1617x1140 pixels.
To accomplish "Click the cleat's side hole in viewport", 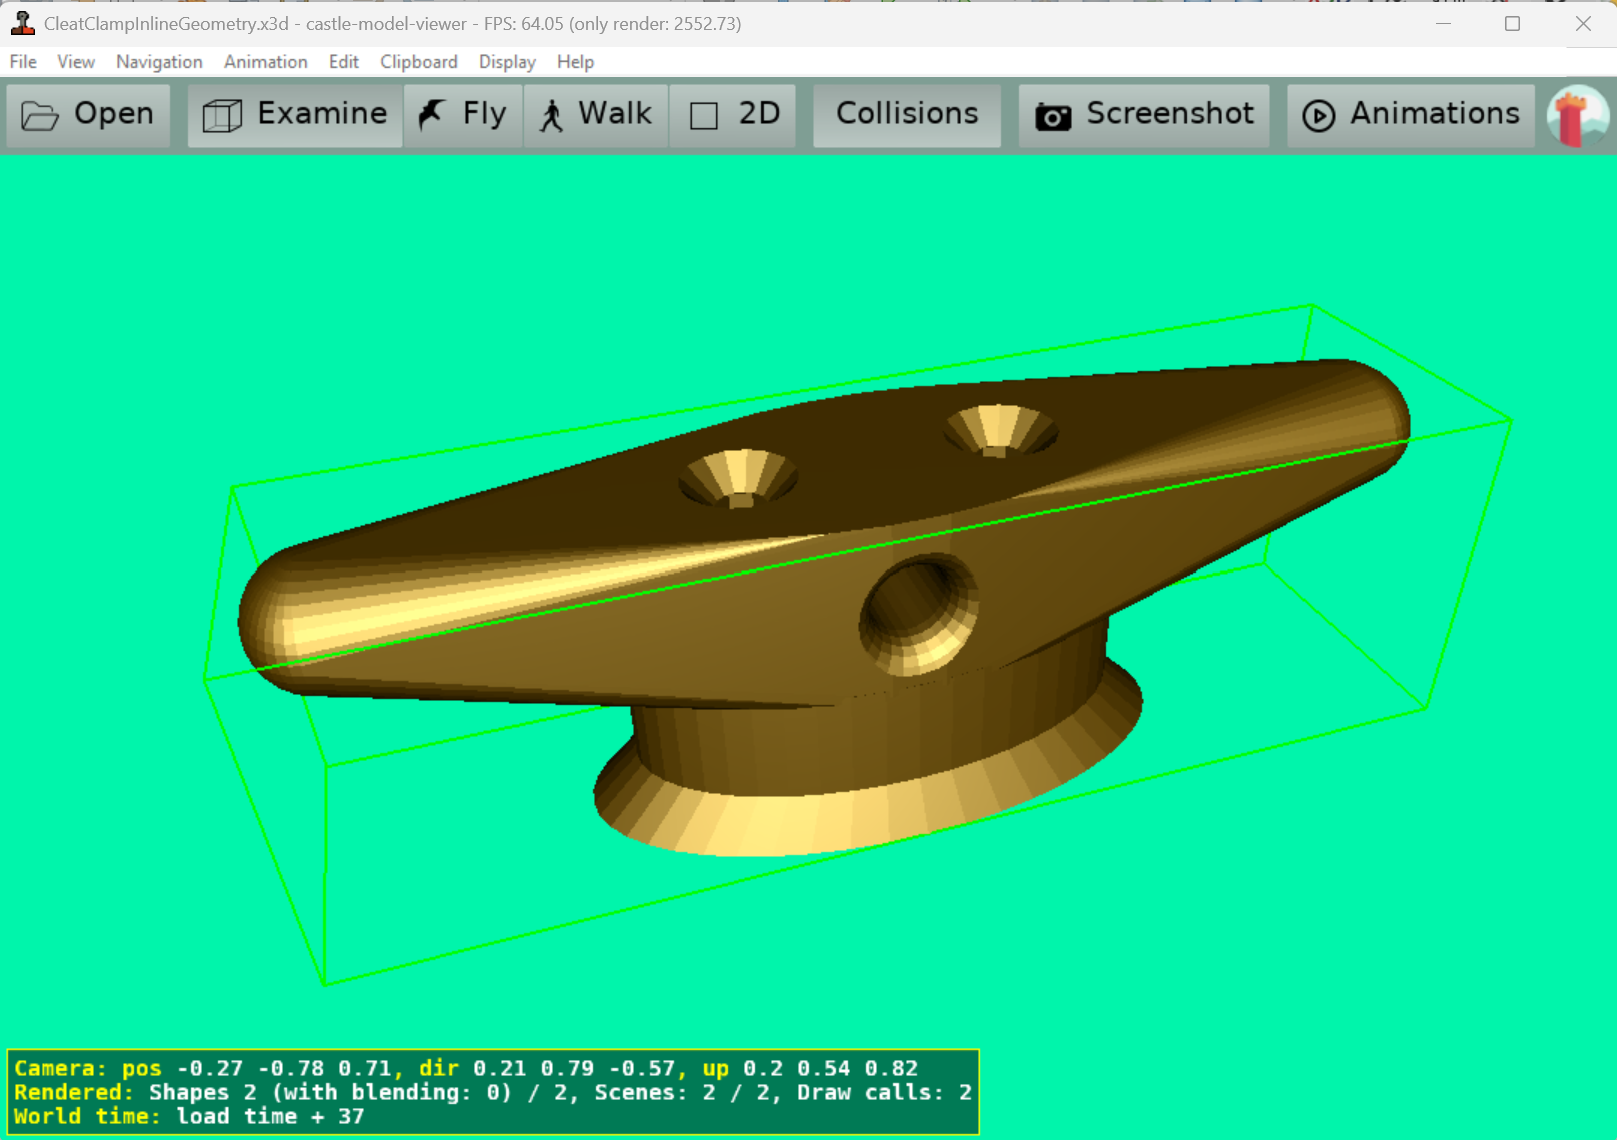I will click(918, 614).
